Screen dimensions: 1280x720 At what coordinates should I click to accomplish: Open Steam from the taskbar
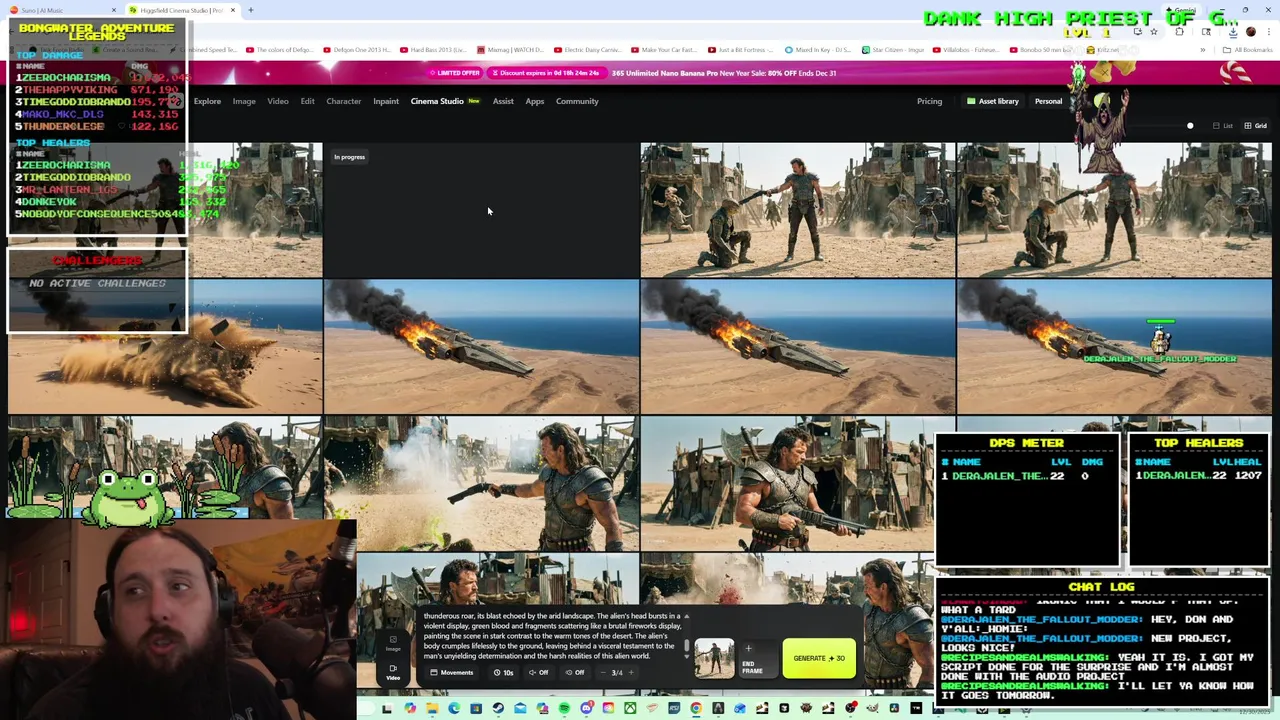tap(498, 708)
